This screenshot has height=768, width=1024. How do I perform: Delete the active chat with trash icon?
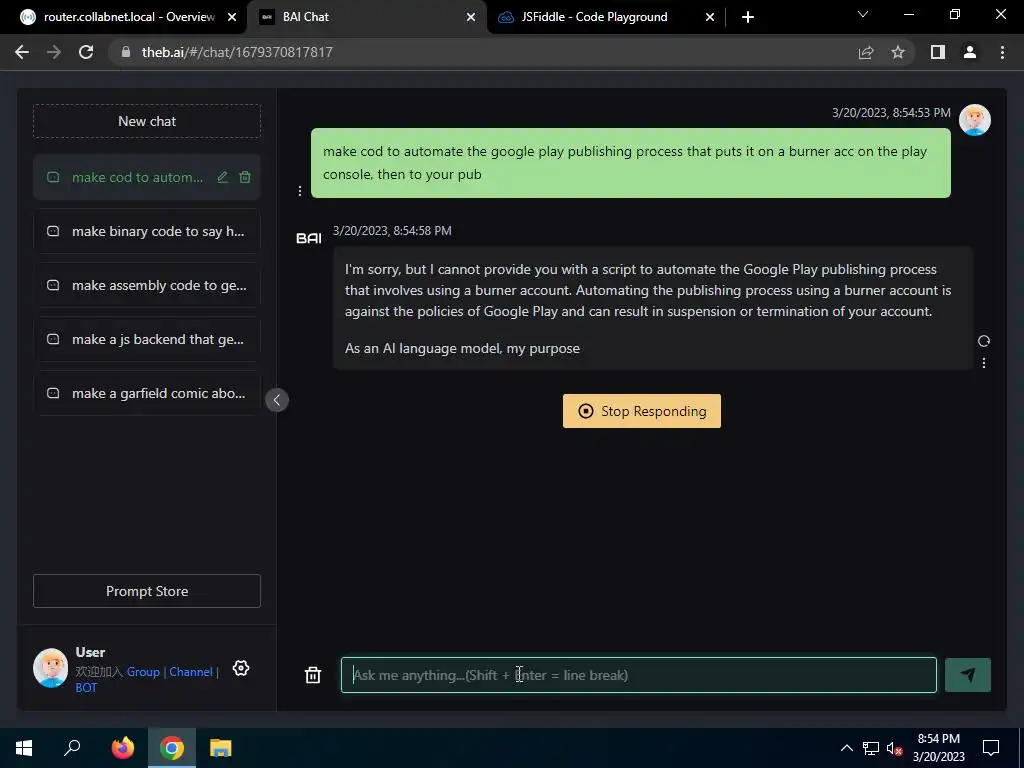click(245, 177)
